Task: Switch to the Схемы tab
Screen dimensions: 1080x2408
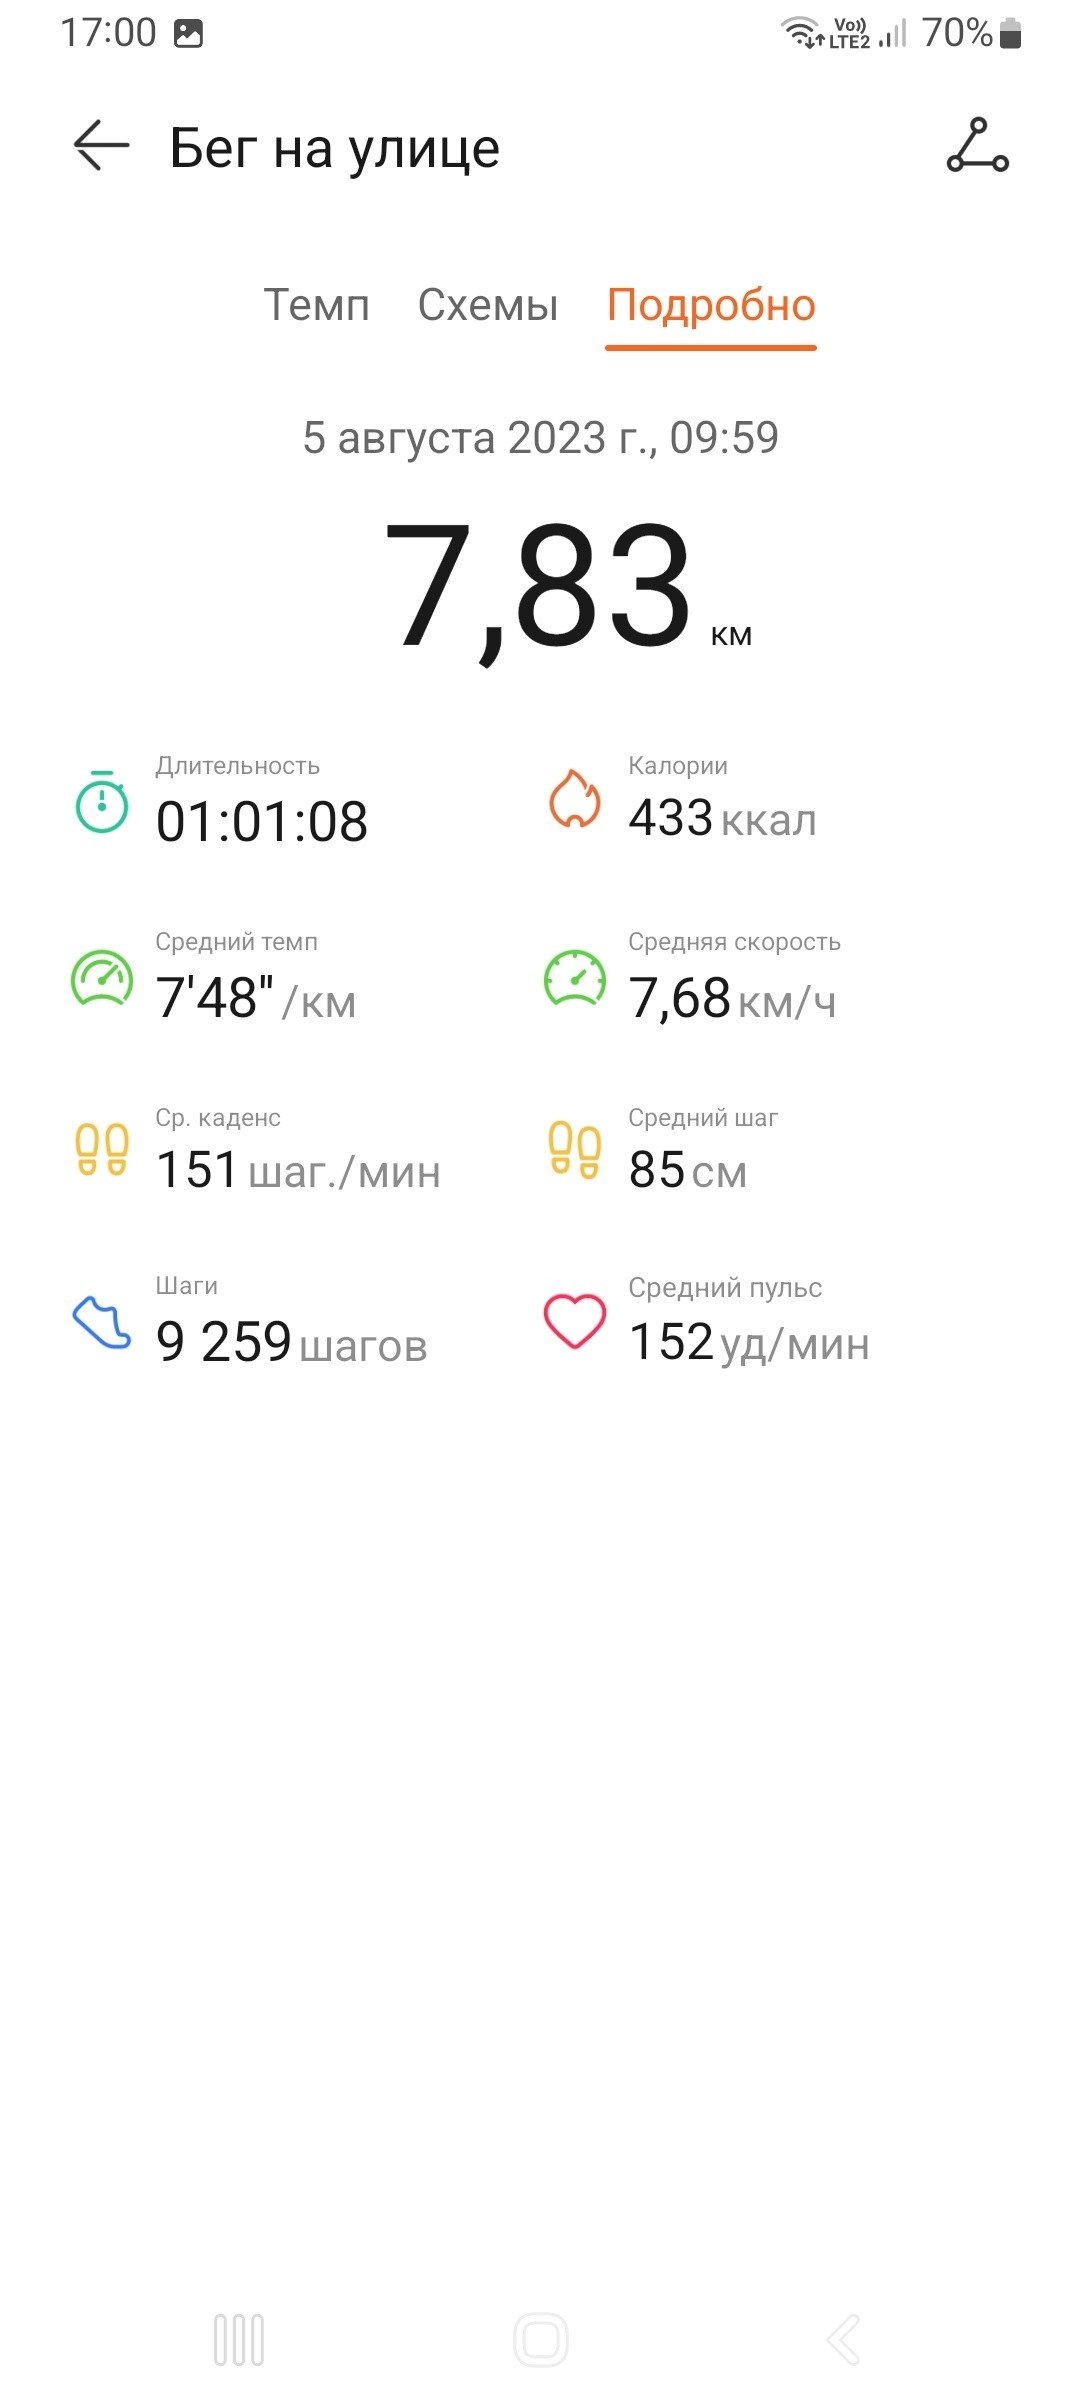Action: 488,305
